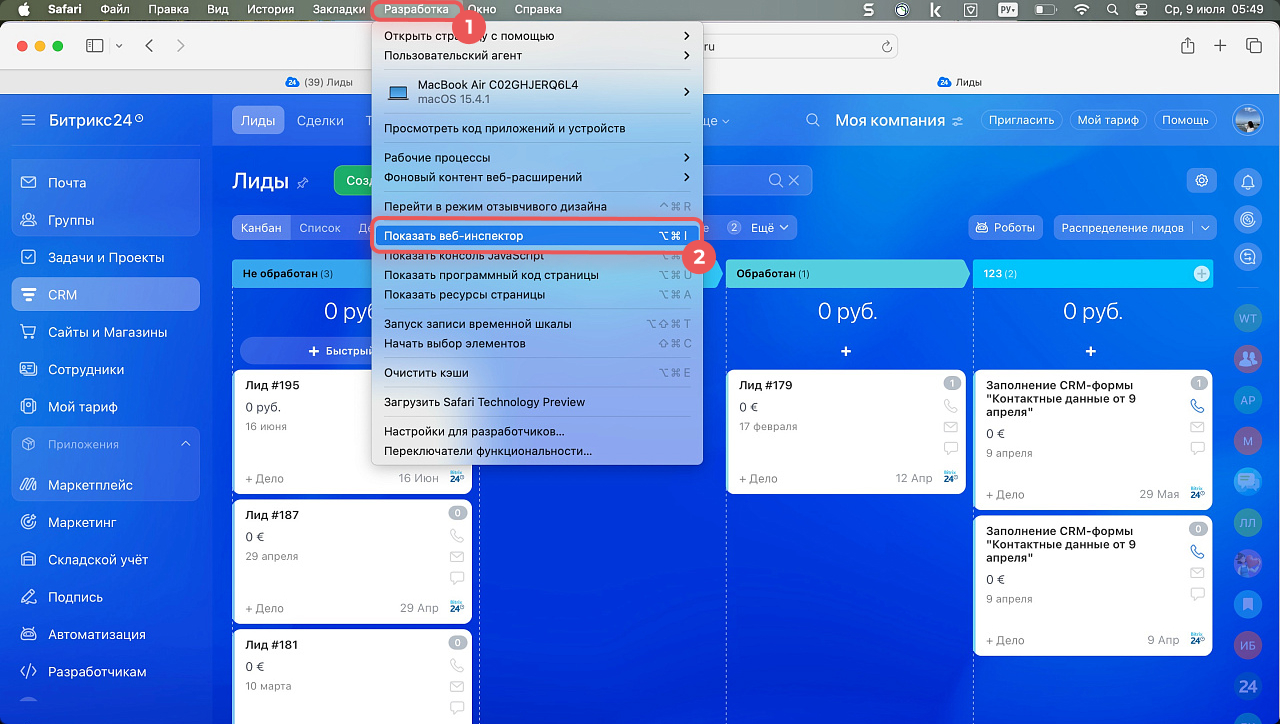Choose Перейти в режим отзывчивого дизайна
Screen dimensions: 1280x724
(x=537, y=207)
